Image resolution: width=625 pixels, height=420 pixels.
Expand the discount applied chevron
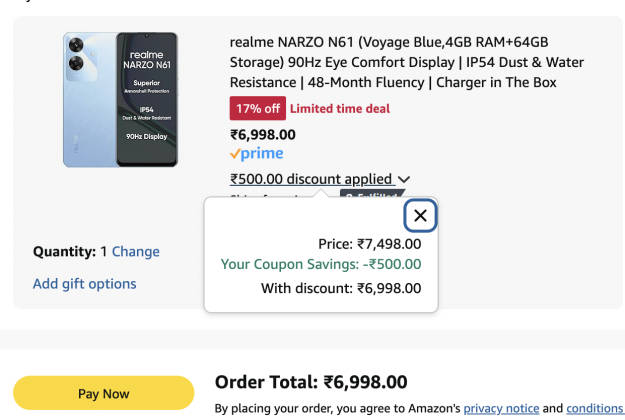404,180
